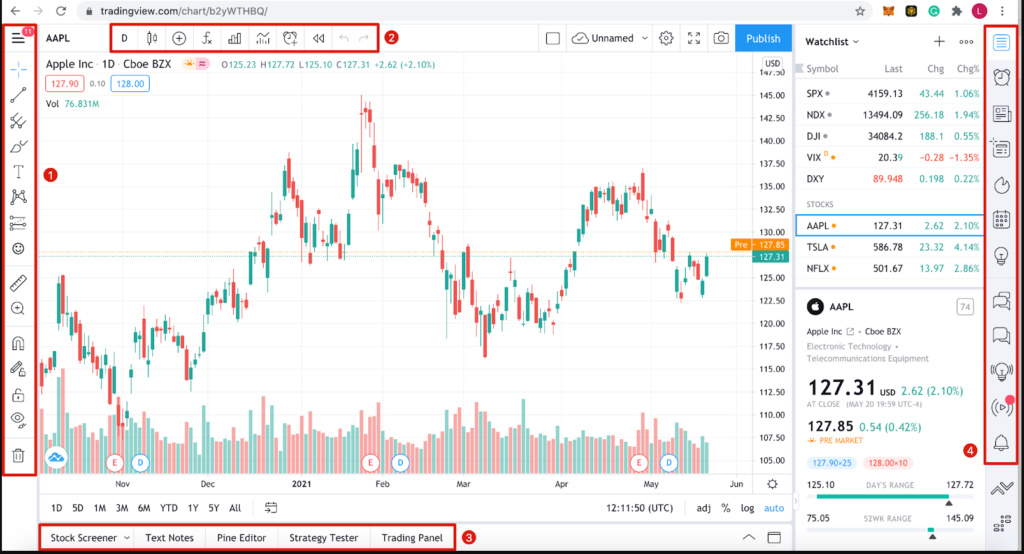Toggle stay in drawing mode

(x=18, y=369)
